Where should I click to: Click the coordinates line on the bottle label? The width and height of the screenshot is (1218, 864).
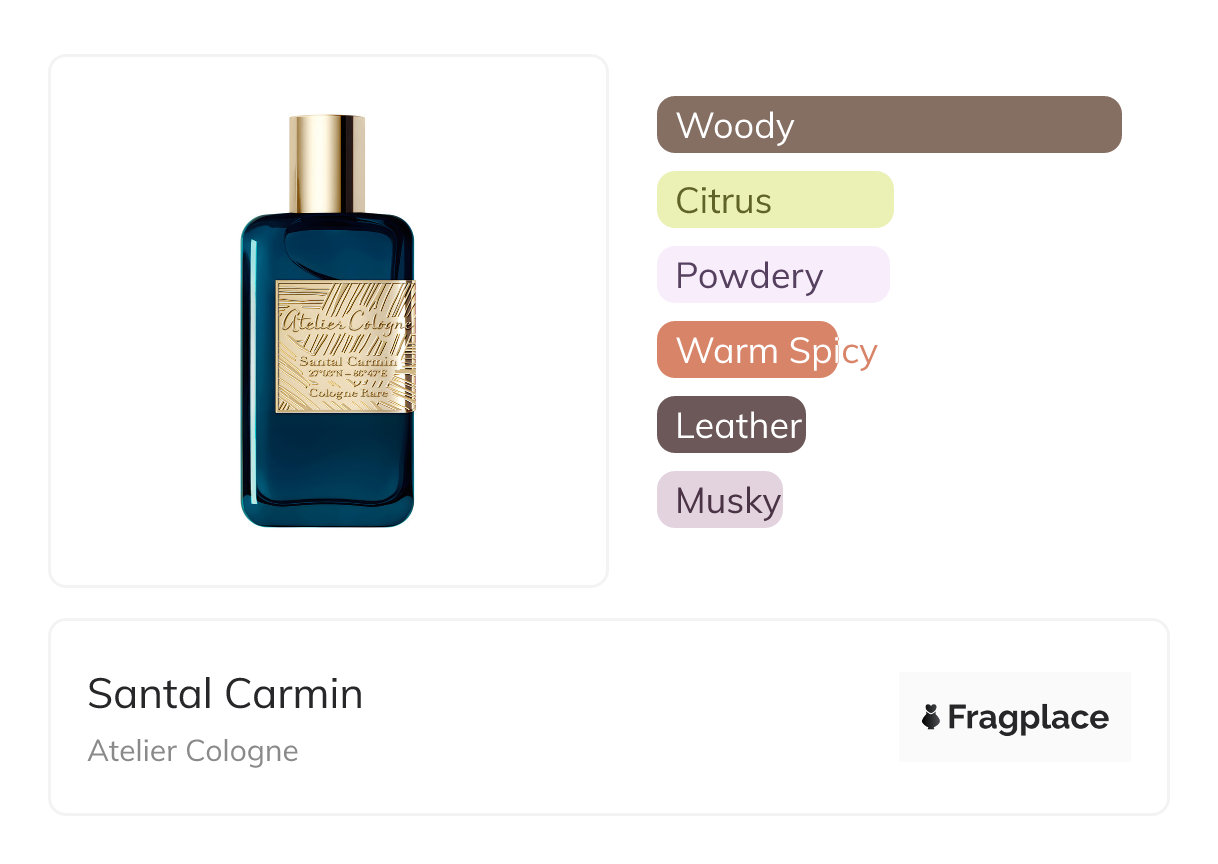[346, 375]
